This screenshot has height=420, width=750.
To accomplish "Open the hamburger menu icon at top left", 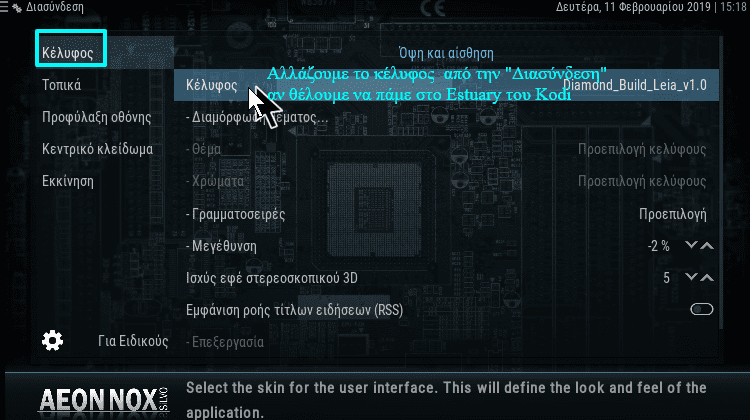I will click(x=4, y=7).
